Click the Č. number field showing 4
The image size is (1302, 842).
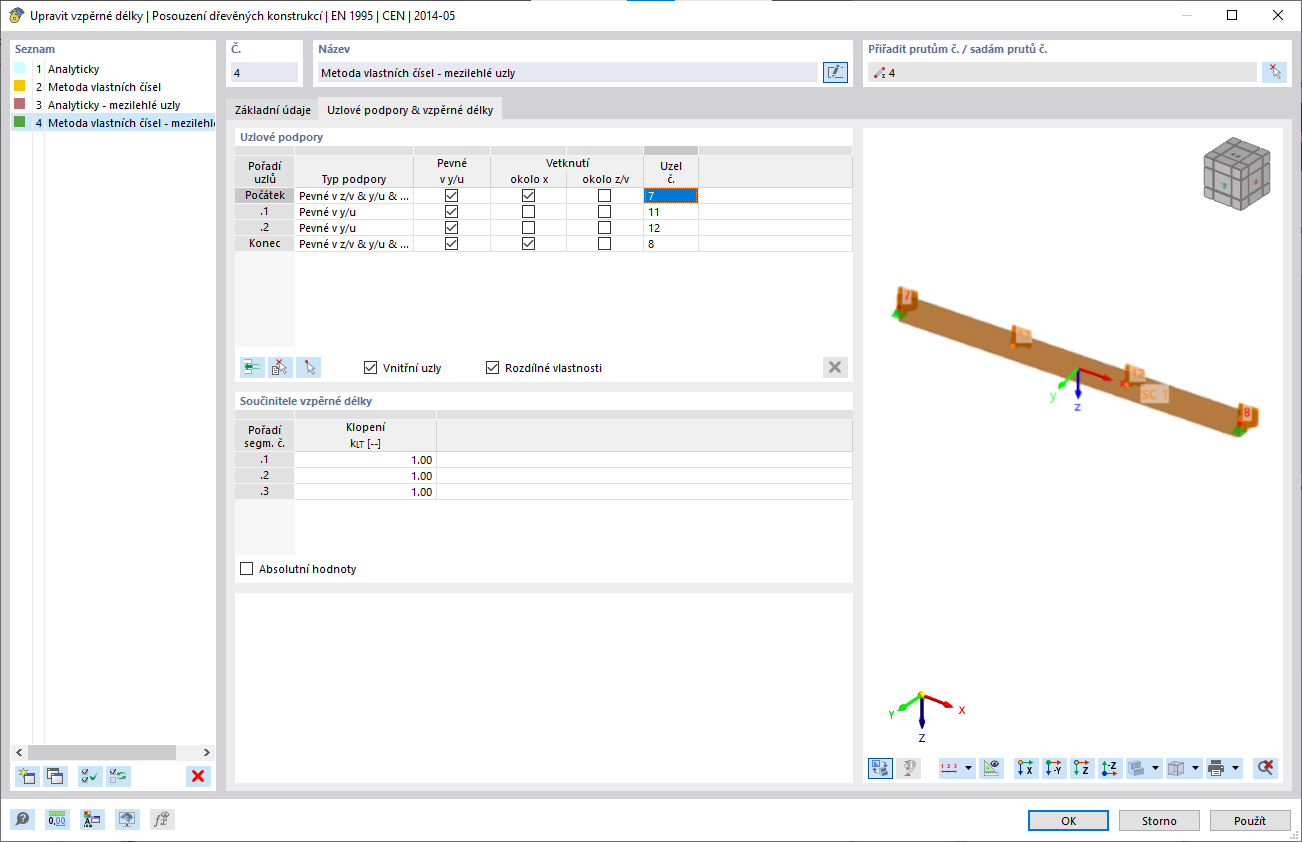click(x=264, y=72)
